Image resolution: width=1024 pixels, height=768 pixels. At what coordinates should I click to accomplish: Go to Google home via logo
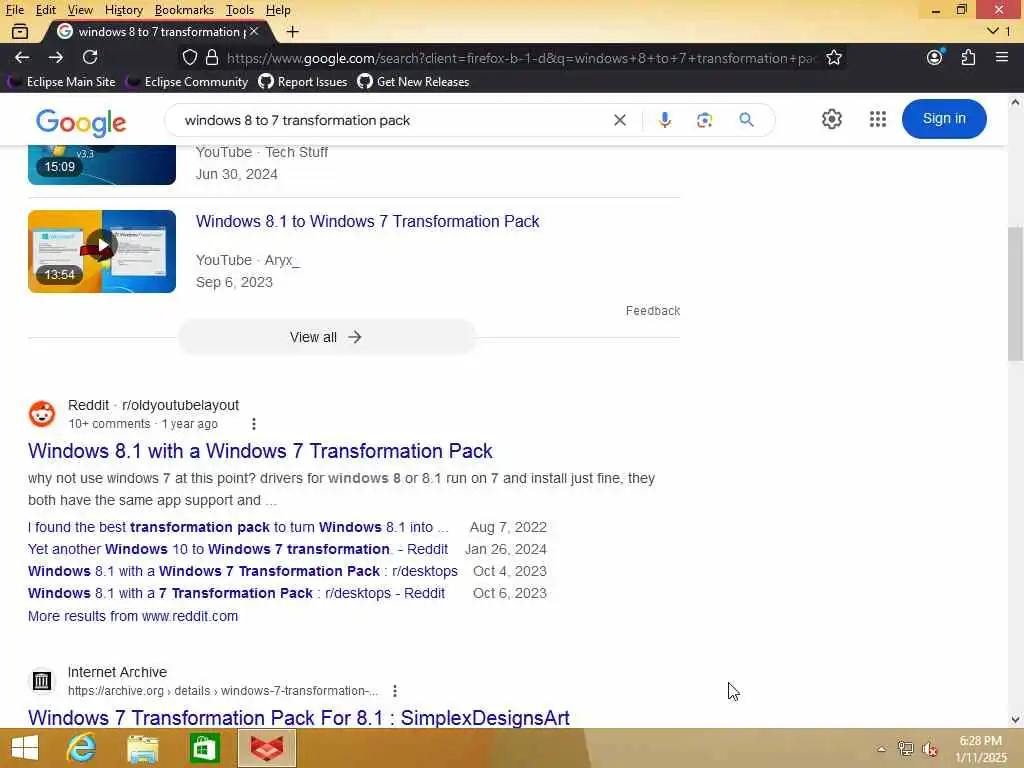81,122
